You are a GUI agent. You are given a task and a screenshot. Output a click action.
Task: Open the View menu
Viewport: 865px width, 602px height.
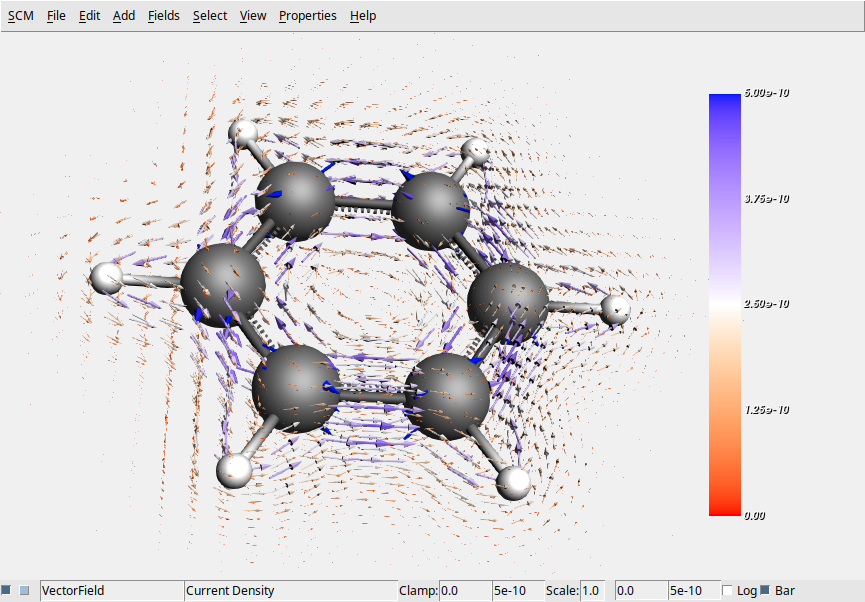pyautogui.click(x=252, y=15)
